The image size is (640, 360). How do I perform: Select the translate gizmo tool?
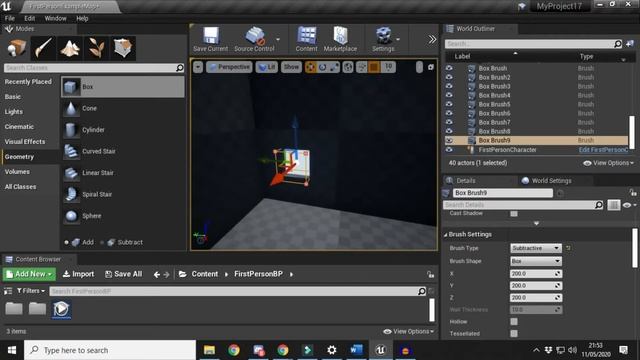tap(311, 67)
